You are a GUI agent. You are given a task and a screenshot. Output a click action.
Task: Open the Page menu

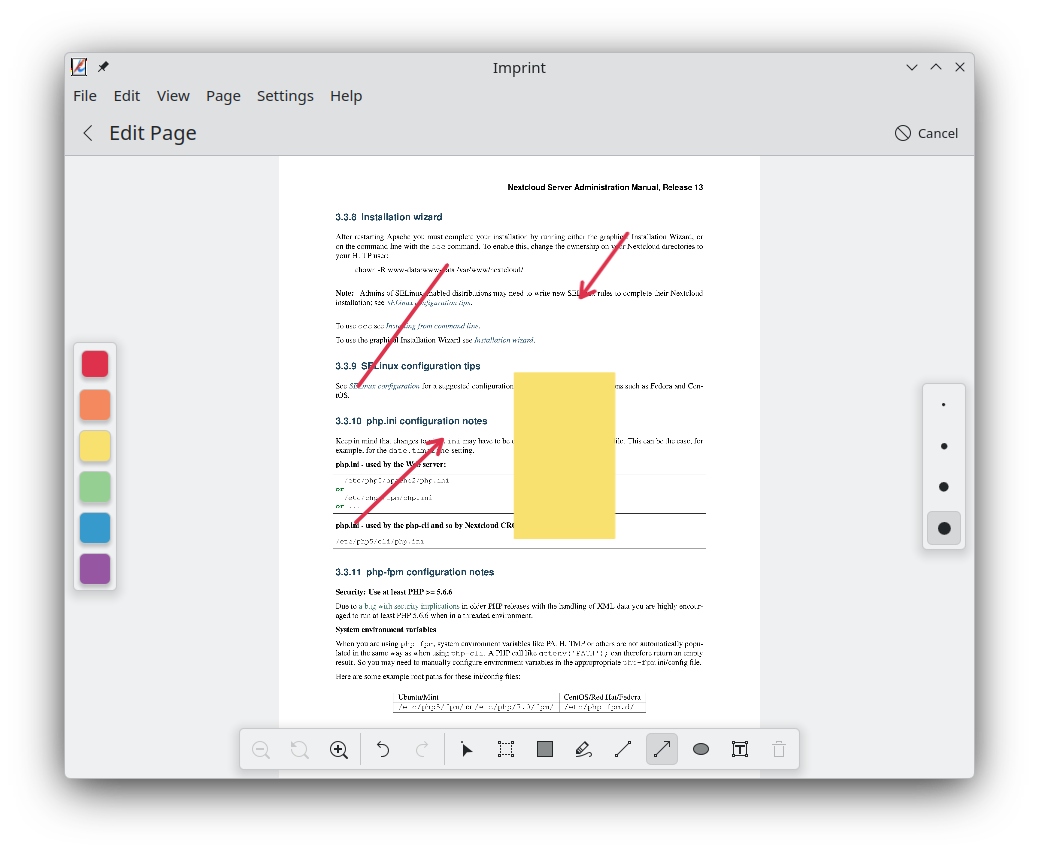pos(223,96)
